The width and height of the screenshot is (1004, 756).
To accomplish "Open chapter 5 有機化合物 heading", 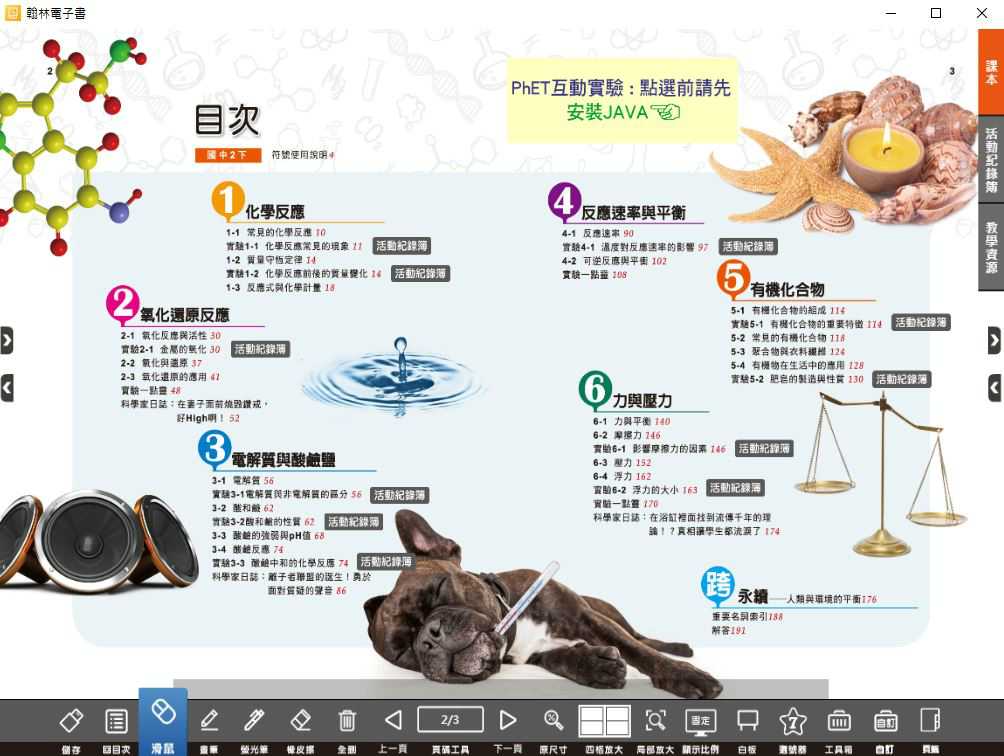I will pyautogui.click(x=788, y=289).
